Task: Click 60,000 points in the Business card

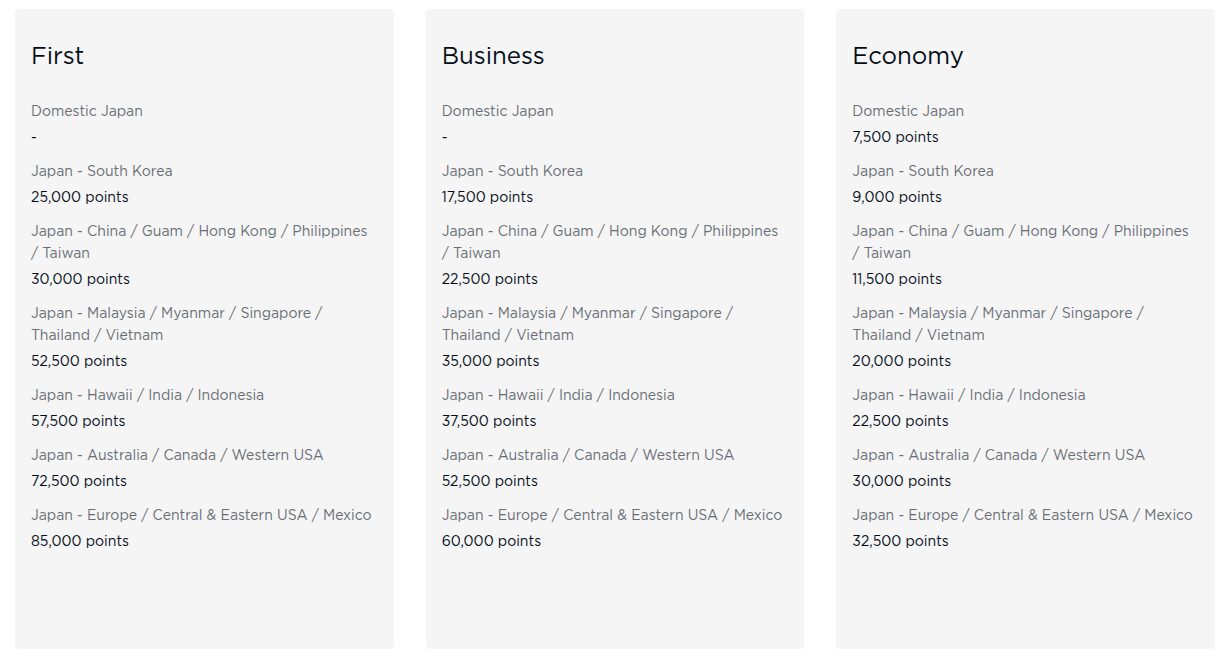Action: (491, 541)
